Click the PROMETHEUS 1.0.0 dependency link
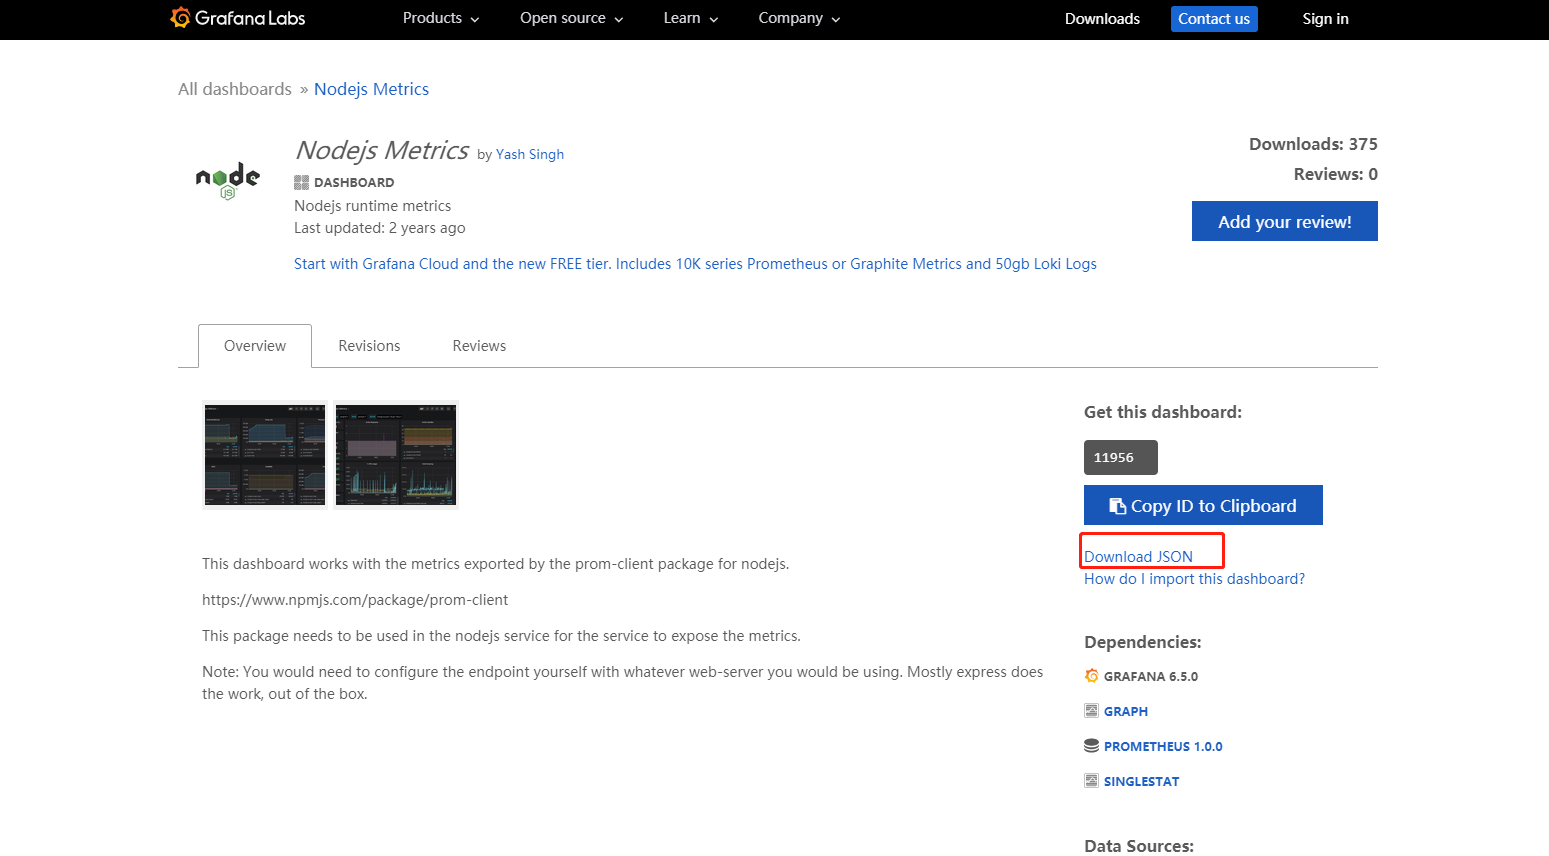Screen dimensions: 1549x856 click(1163, 746)
